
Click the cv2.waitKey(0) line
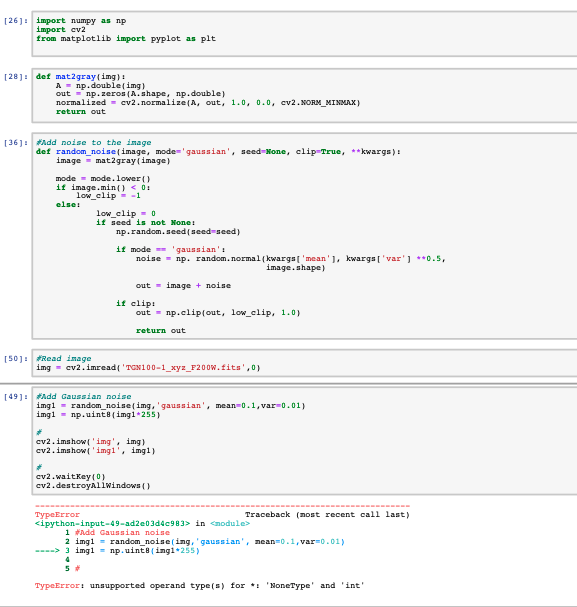click(70, 477)
